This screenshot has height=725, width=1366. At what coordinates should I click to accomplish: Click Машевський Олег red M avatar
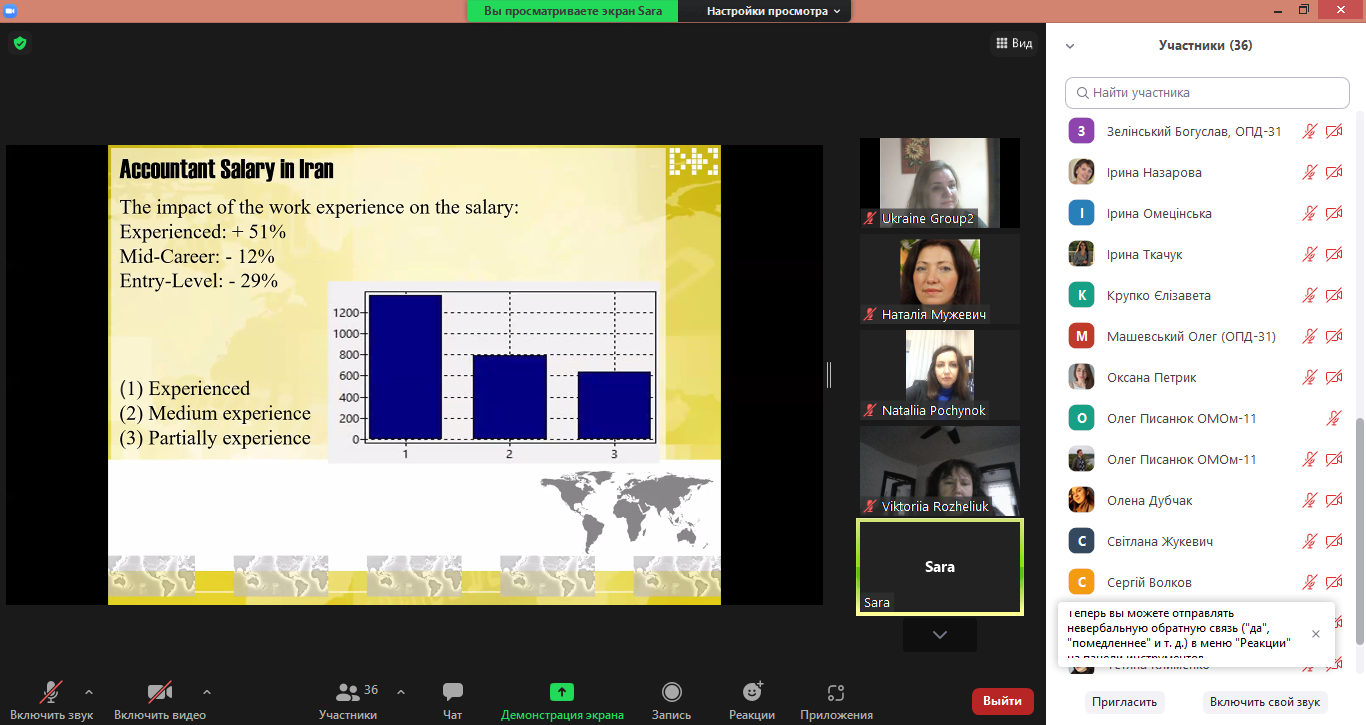[1081, 336]
